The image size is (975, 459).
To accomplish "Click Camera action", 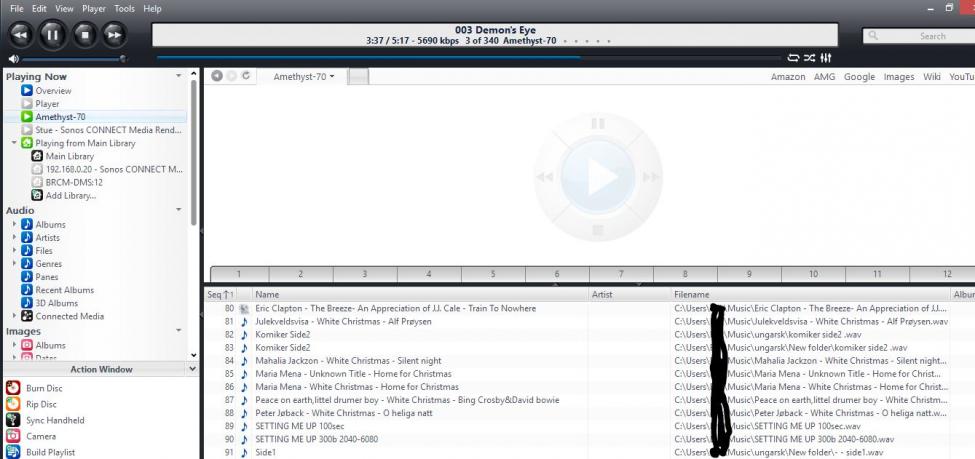I will click(x=40, y=437).
